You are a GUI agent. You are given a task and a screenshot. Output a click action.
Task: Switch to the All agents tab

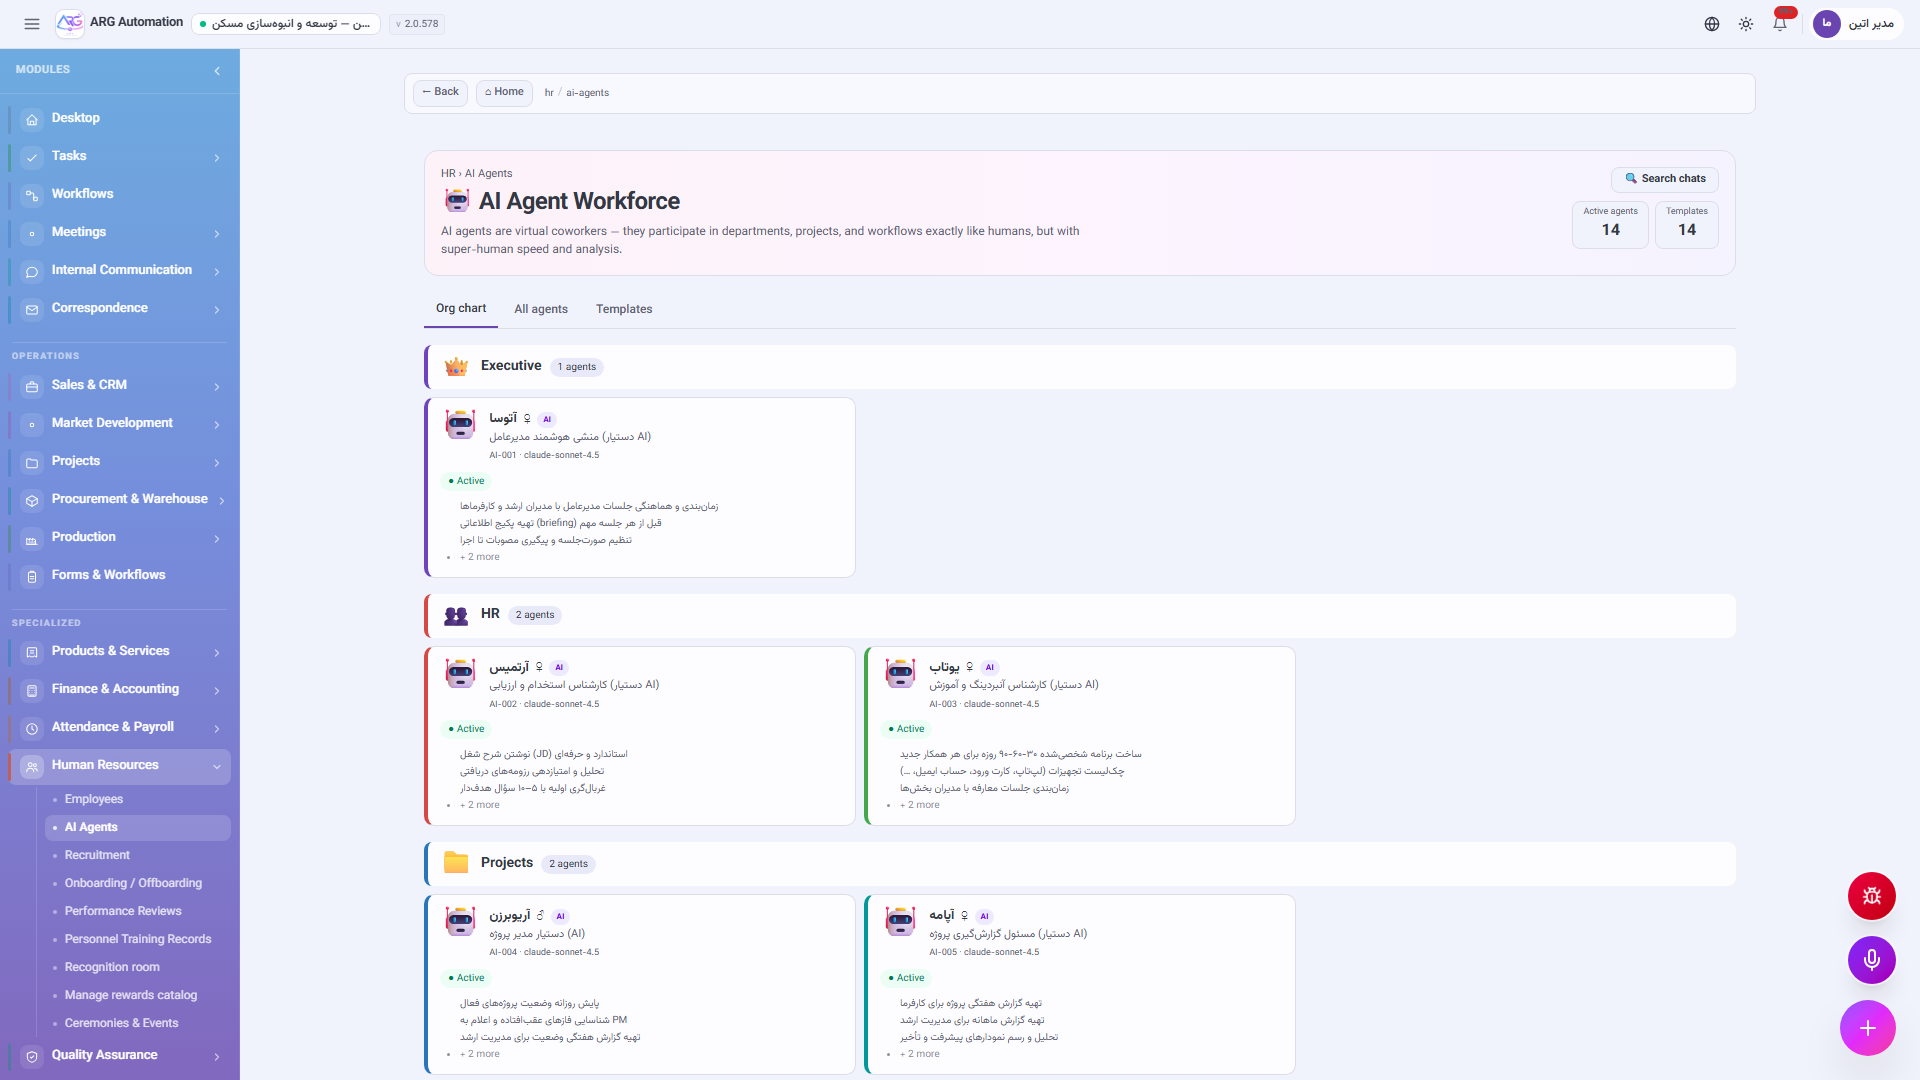[541, 309]
